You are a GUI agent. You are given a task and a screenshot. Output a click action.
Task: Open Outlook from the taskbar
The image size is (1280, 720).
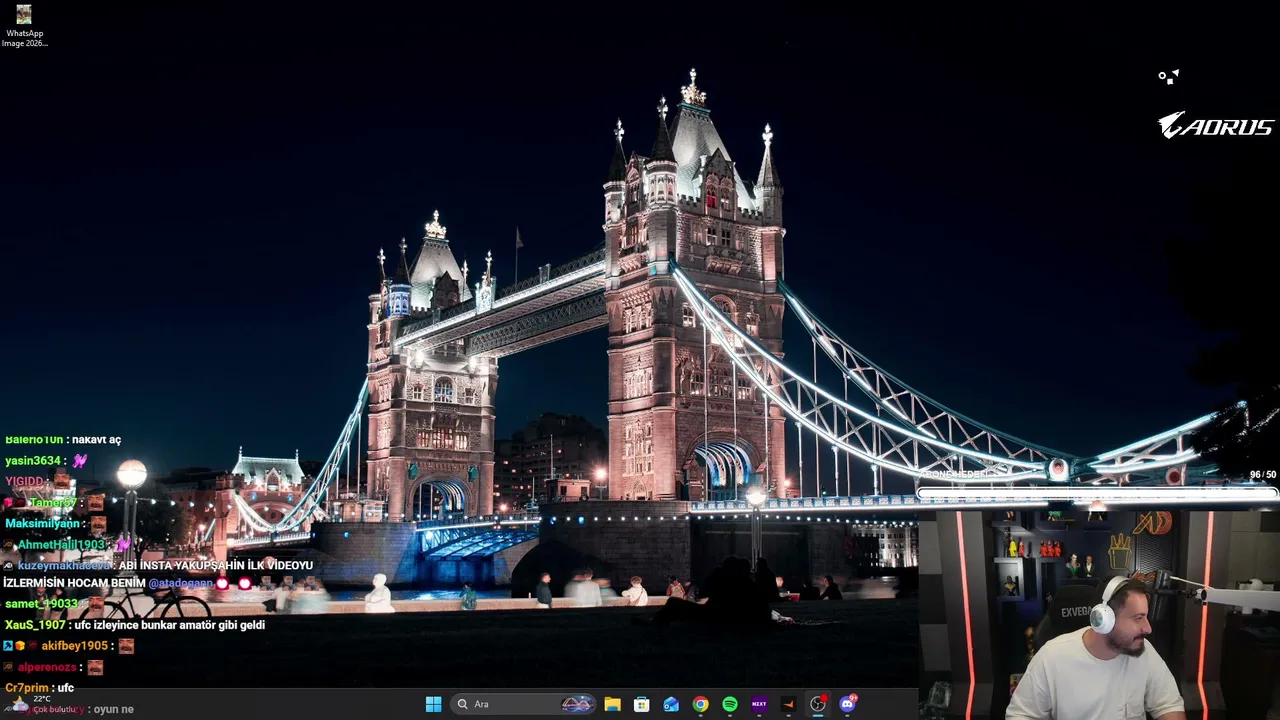tap(671, 704)
